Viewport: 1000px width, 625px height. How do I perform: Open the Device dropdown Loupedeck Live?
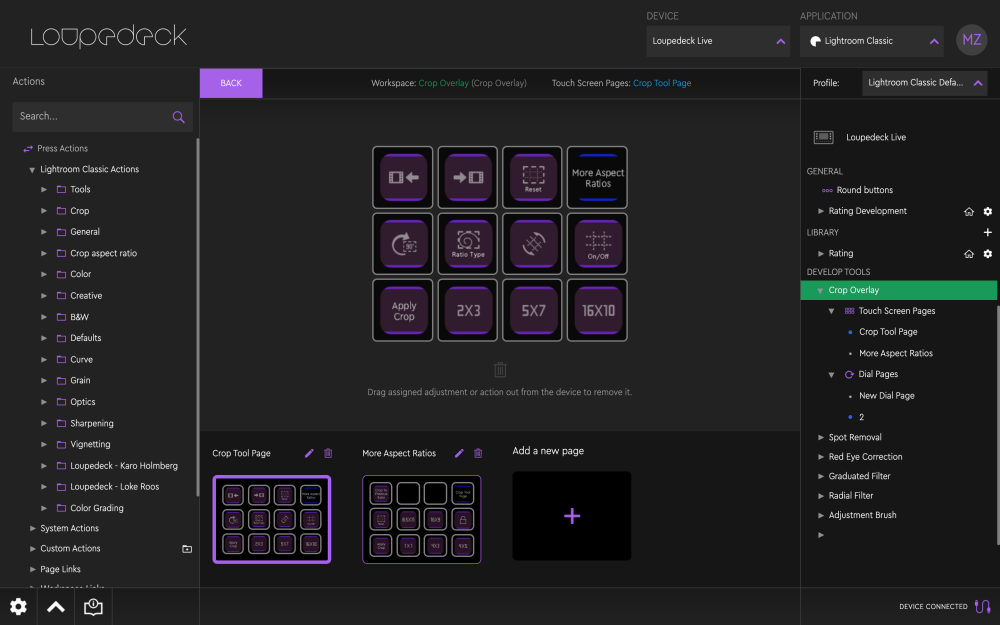click(x=718, y=41)
